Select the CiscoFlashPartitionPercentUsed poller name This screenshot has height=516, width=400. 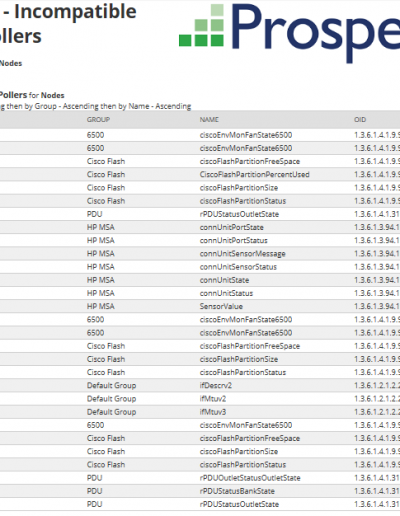click(254, 174)
